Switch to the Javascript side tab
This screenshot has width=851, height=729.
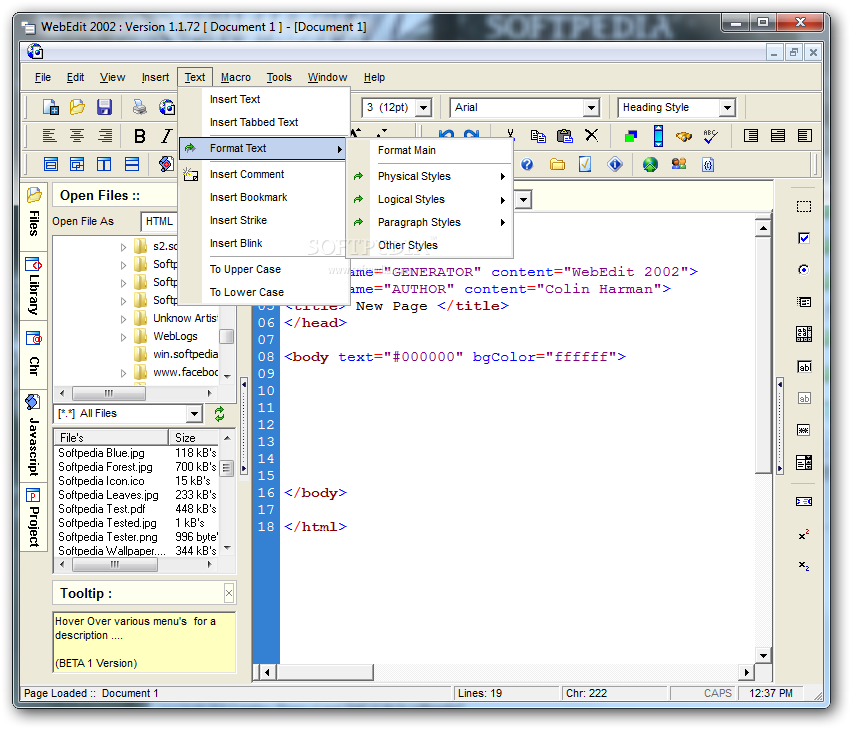(34, 435)
